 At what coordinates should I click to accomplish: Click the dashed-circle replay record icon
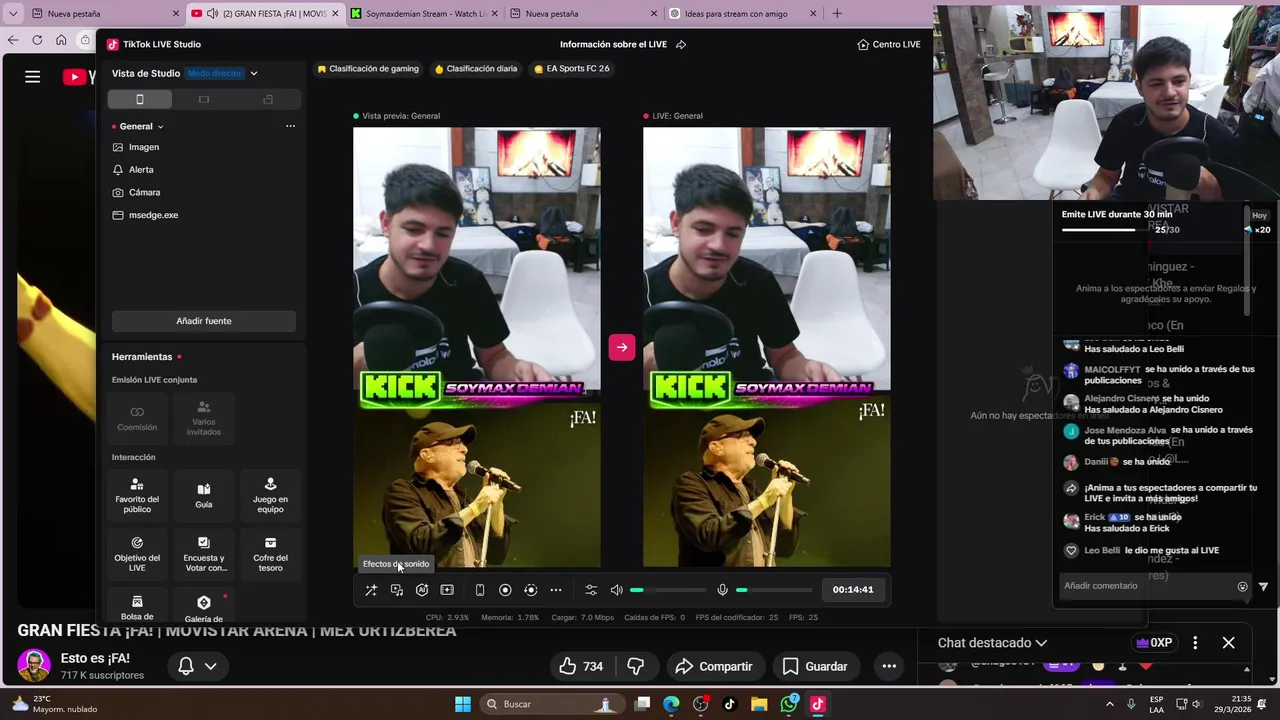pos(530,590)
